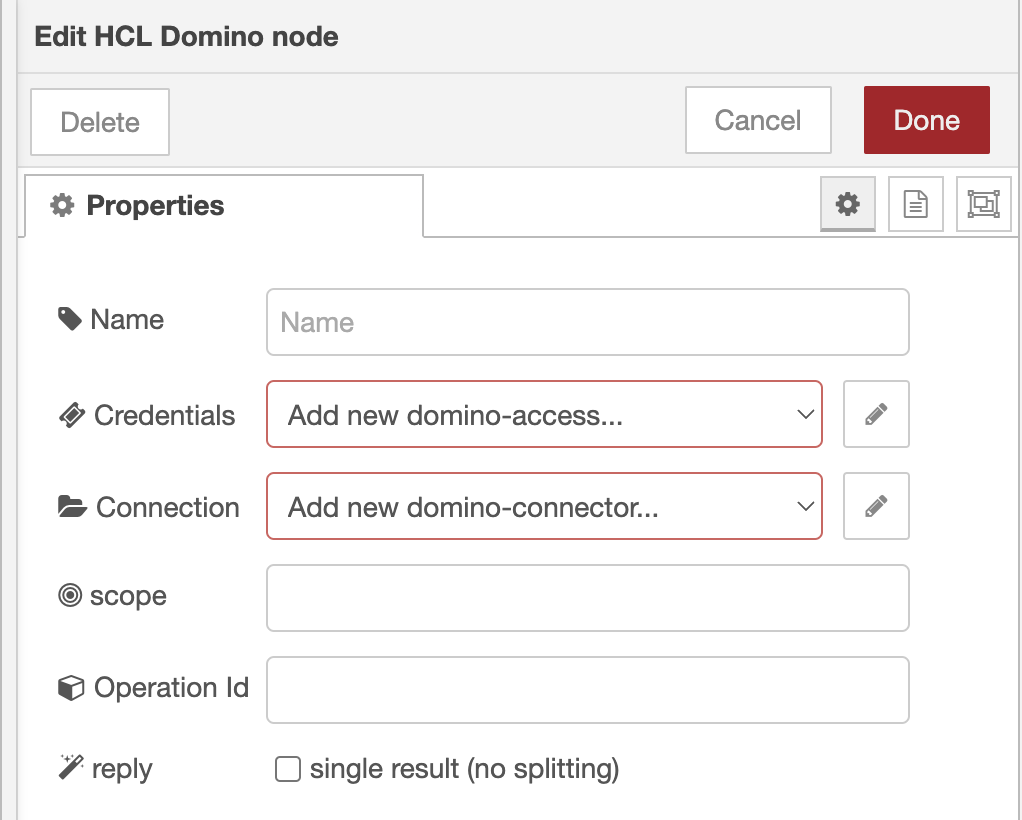Edit Connection with pencil button
Image resolution: width=1022 pixels, height=820 pixels.
click(x=876, y=506)
